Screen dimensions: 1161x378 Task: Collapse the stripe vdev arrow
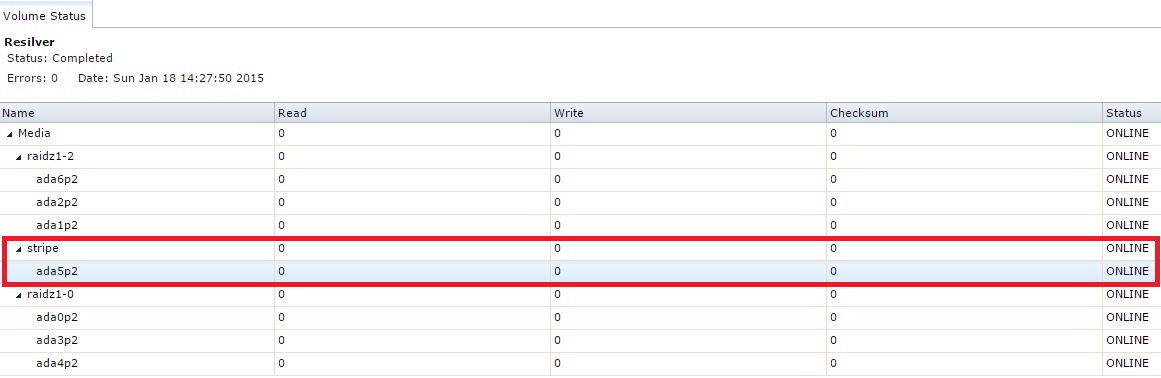click(19, 249)
